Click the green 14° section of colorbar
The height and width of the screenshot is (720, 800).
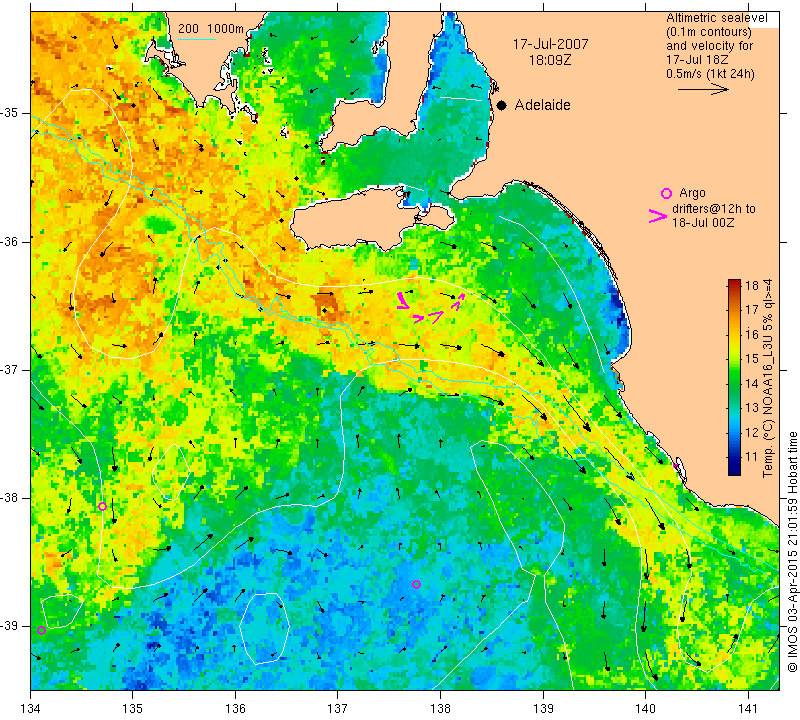[734, 384]
